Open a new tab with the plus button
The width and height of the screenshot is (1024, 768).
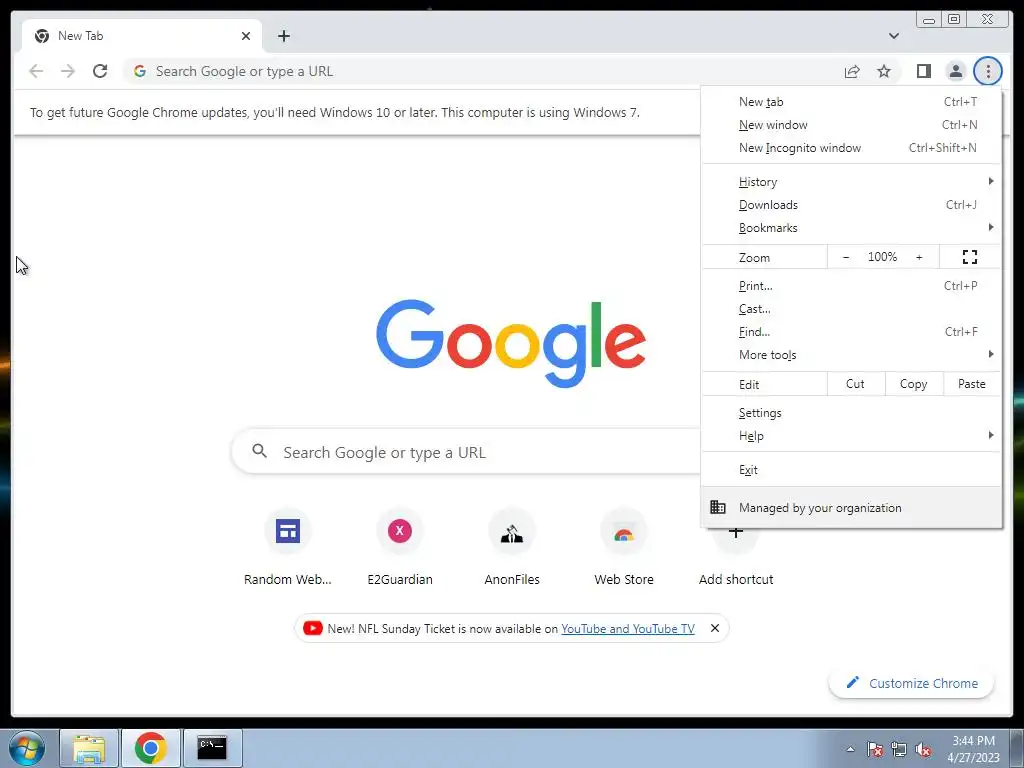283,36
